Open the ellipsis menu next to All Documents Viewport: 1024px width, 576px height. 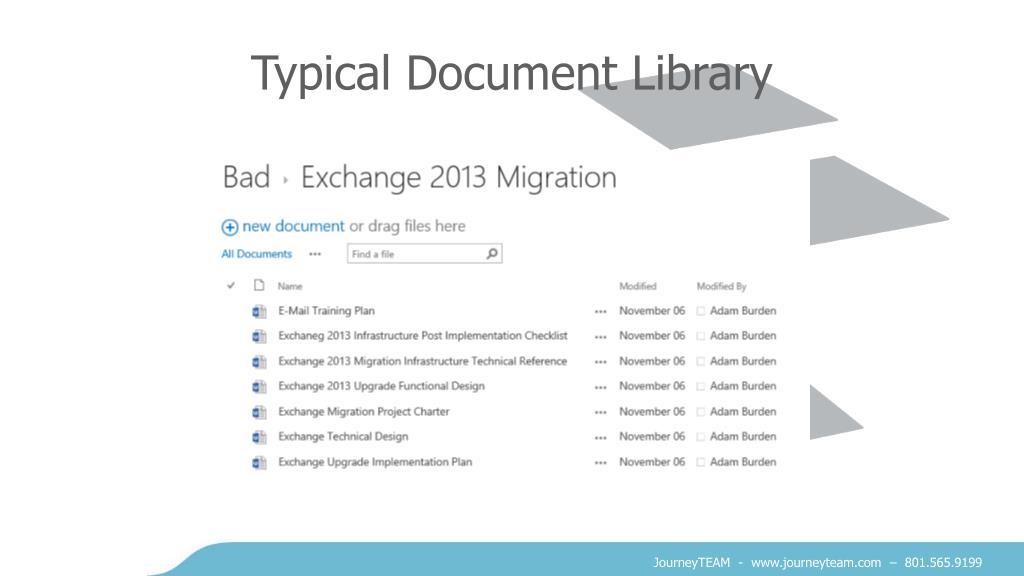pos(315,254)
